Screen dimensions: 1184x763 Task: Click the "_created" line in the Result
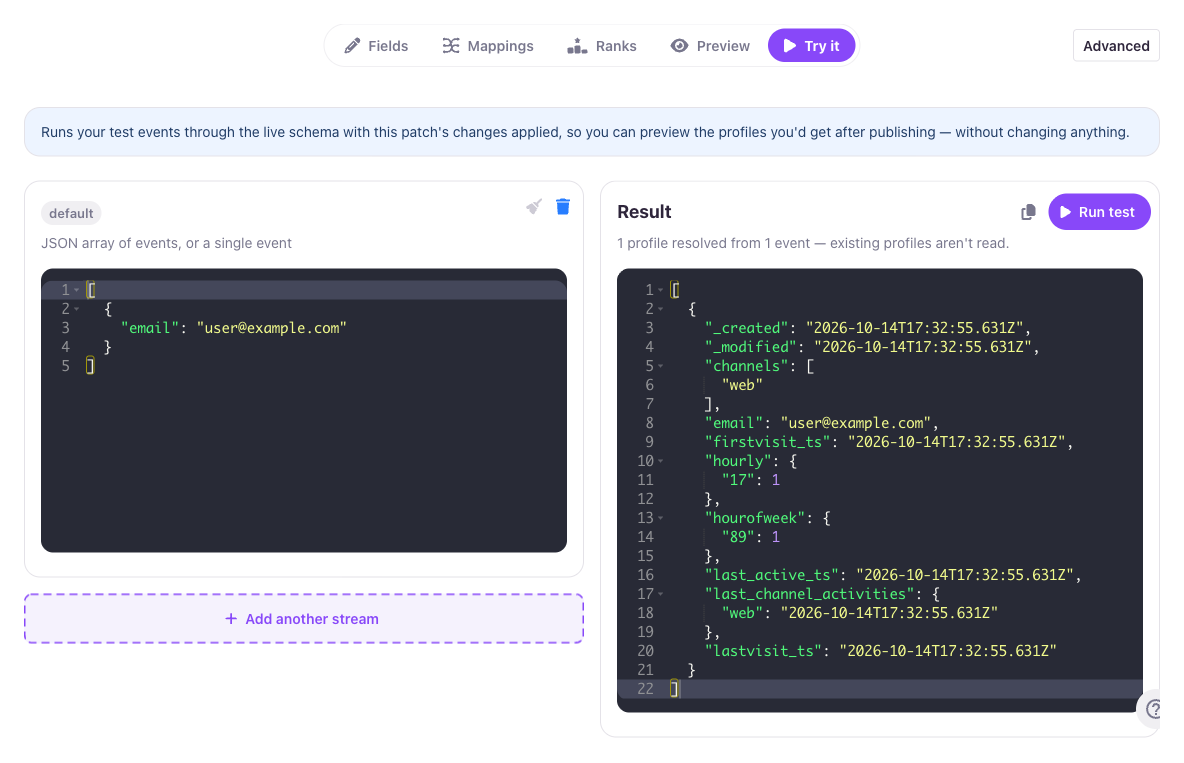[868, 328]
